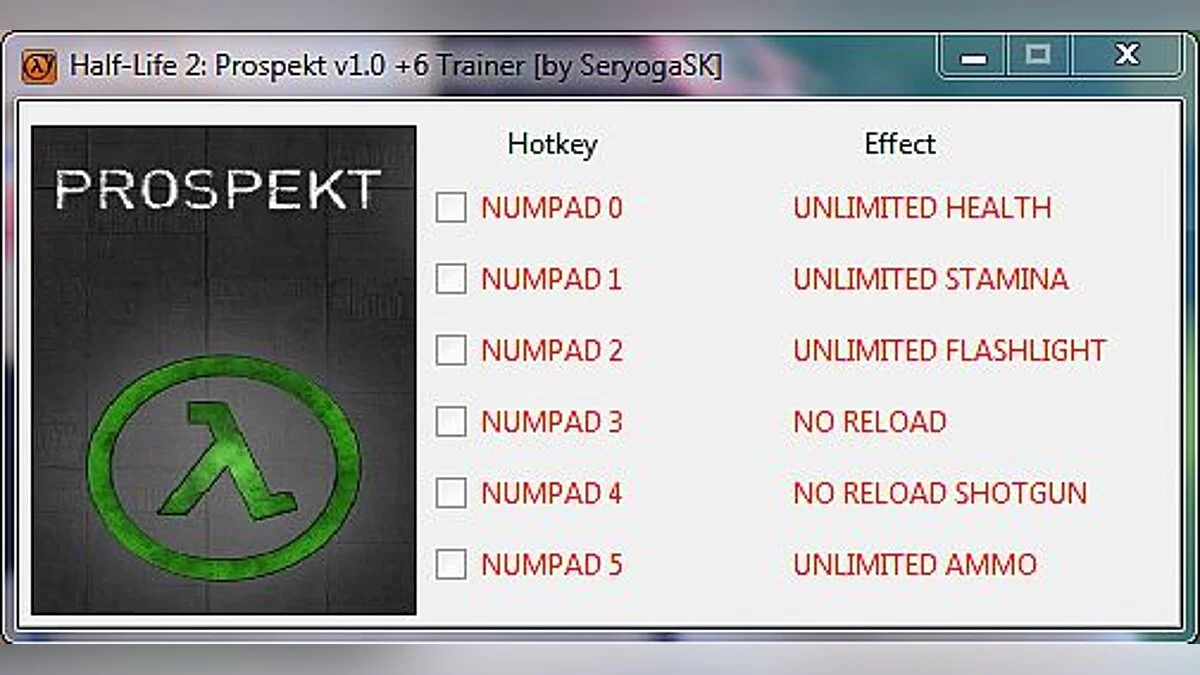Tick the NUMPAD 3 No Reload checkbox
This screenshot has width=1200, height=675.
[451, 422]
